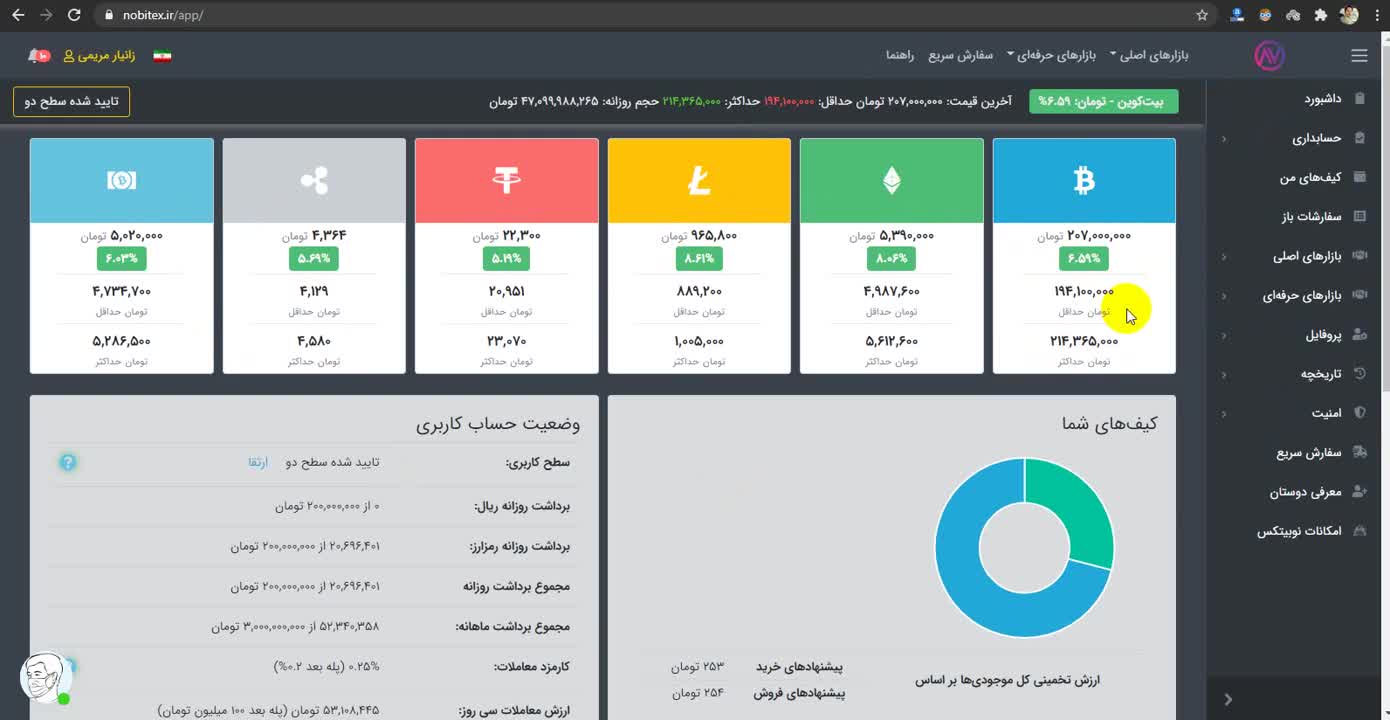This screenshot has width=1390, height=720.
Task: Click the help question mark icon
Action: (67, 462)
